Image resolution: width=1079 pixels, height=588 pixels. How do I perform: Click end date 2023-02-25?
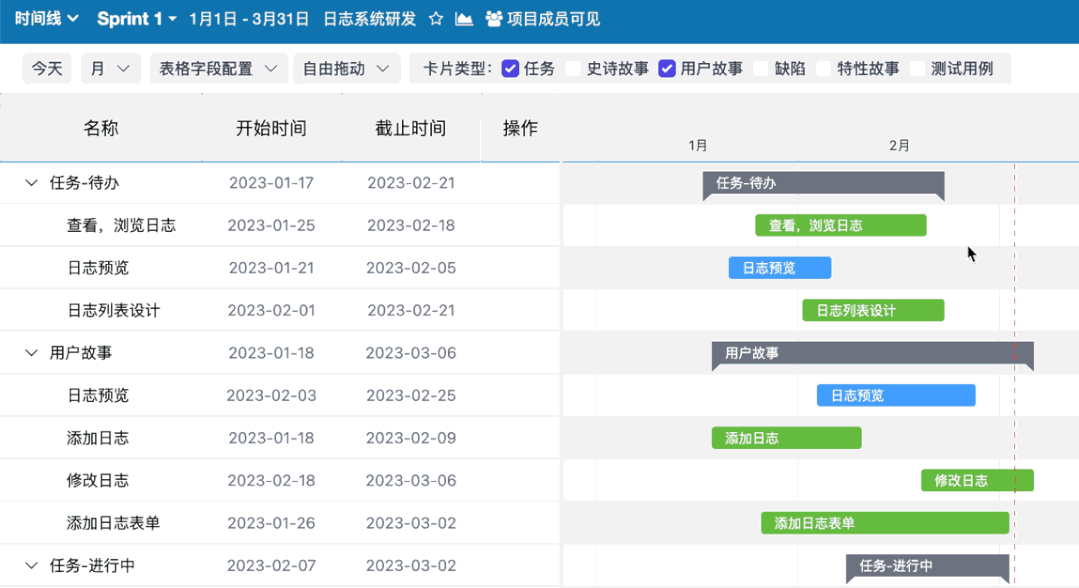pyautogui.click(x=411, y=395)
